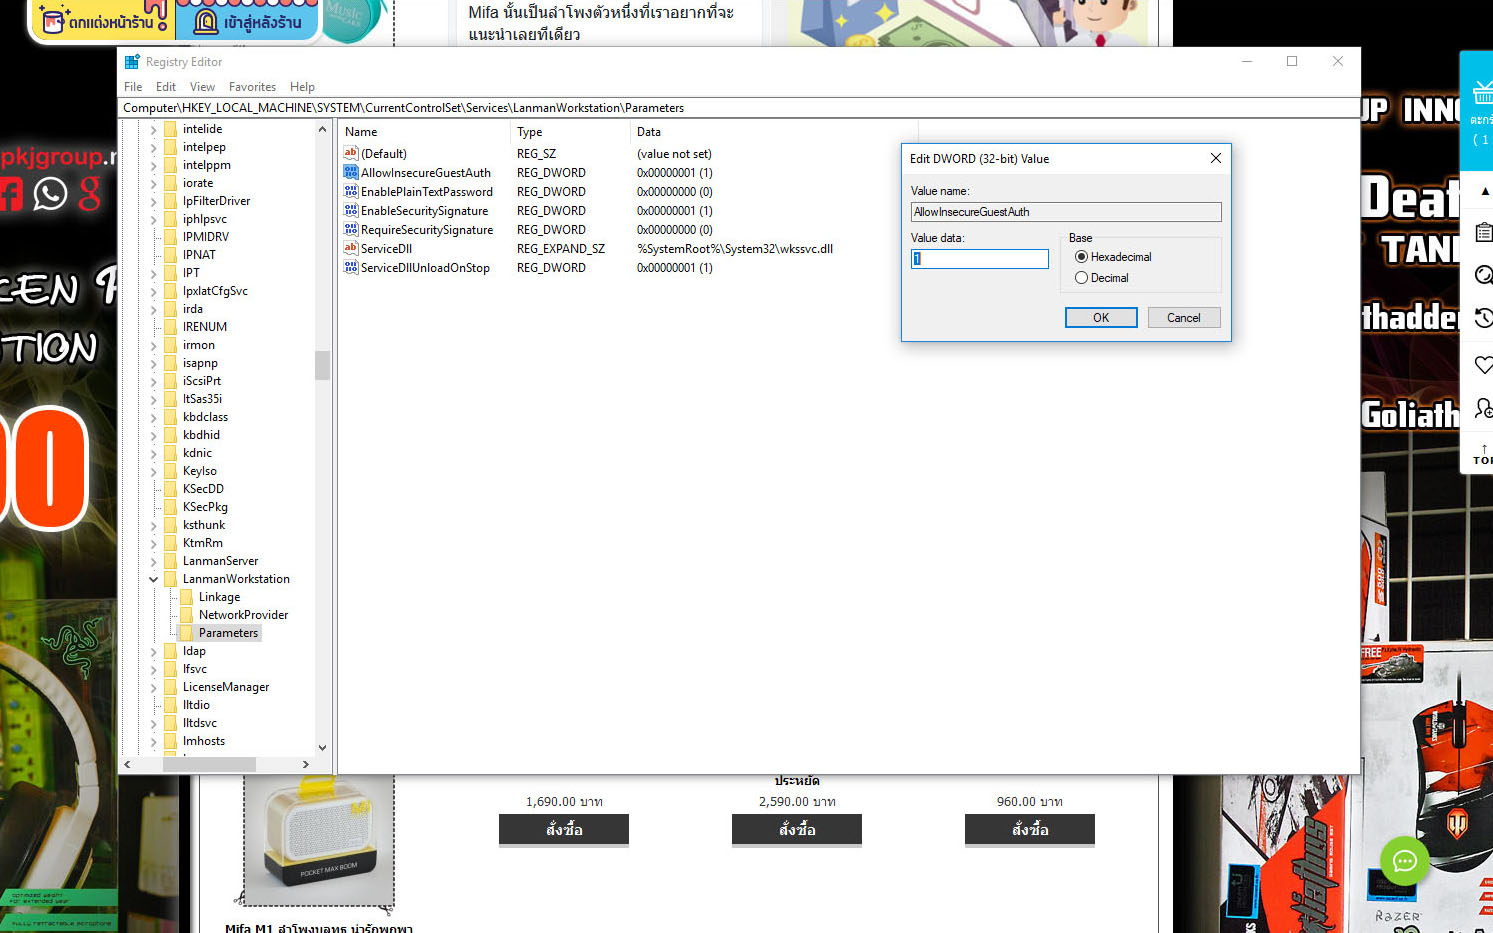
Task: Expand the KtmRm tree node
Action: (153, 543)
